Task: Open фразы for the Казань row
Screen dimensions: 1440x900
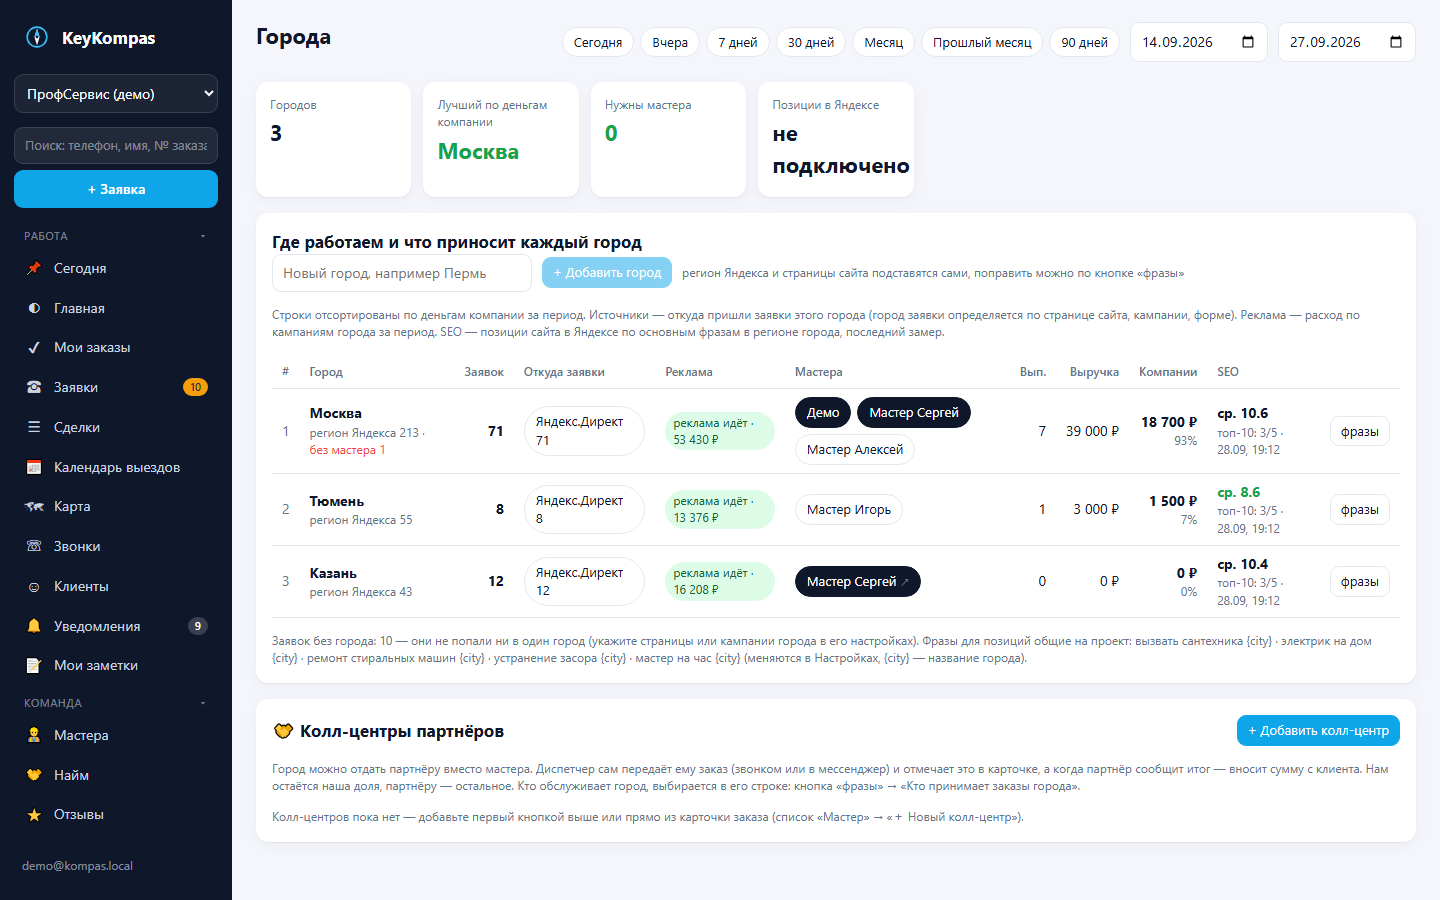Action: click(x=1359, y=581)
